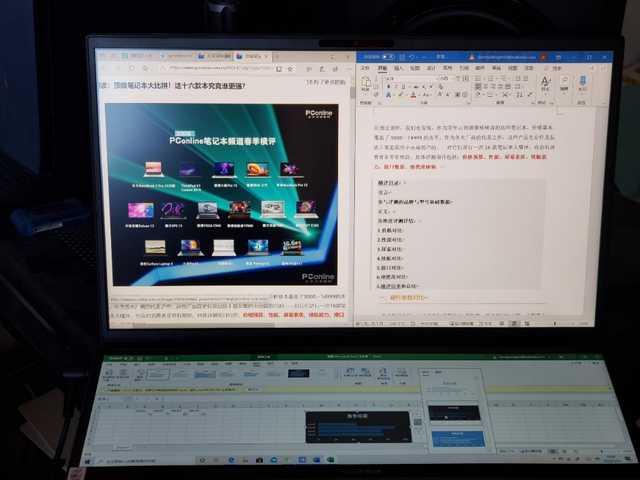
Task: Open the Insert tab in Word
Action: pos(399,68)
